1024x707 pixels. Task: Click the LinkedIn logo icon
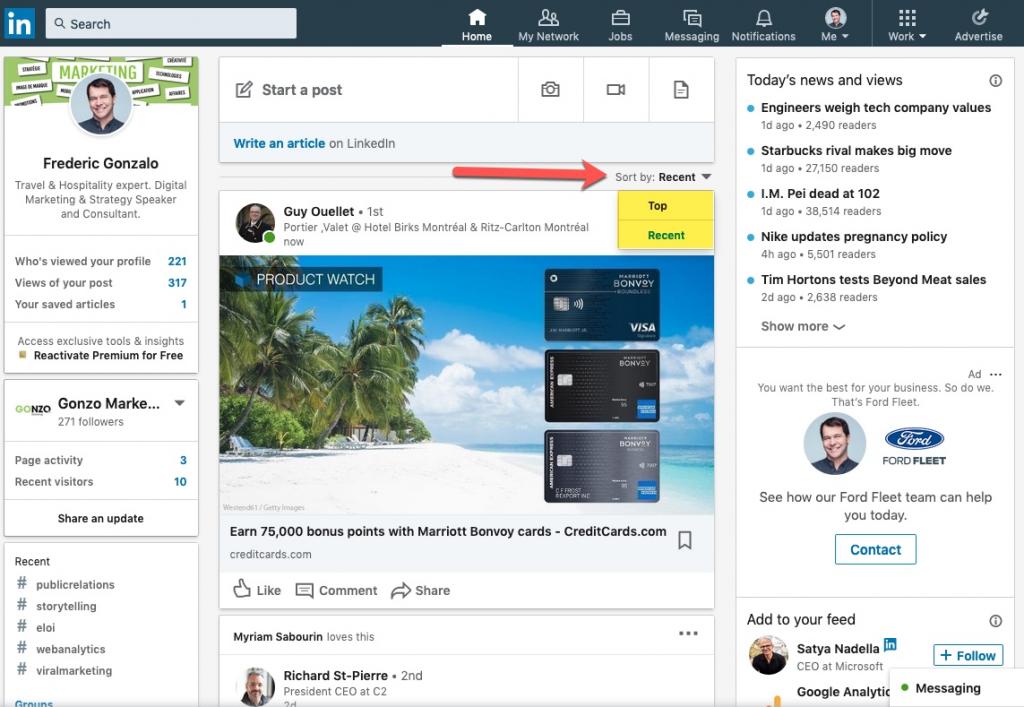click(19, 24)
